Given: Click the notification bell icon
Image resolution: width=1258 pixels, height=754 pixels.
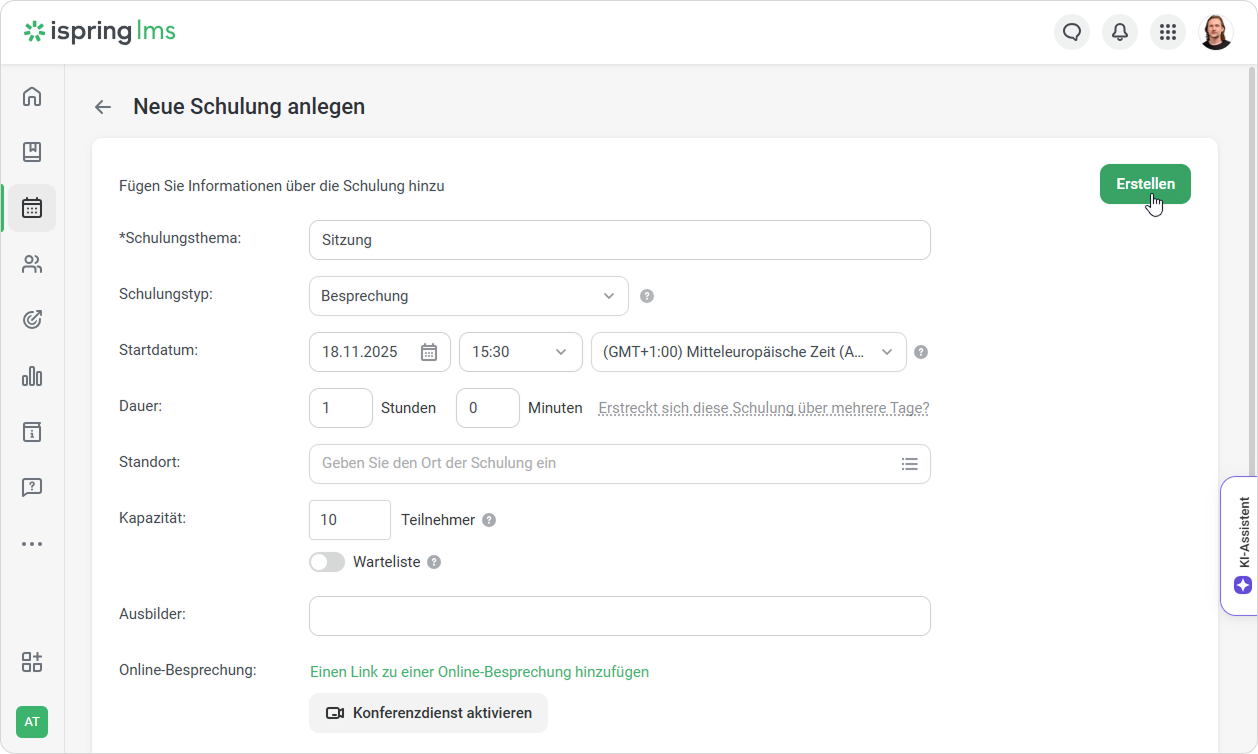Looking at the screenshot, I should (1120, 32).
